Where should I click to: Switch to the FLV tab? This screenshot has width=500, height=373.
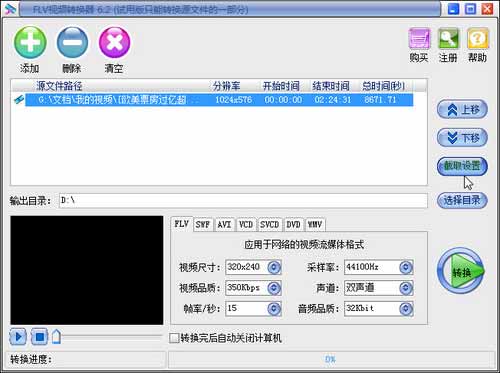[182, 224]
